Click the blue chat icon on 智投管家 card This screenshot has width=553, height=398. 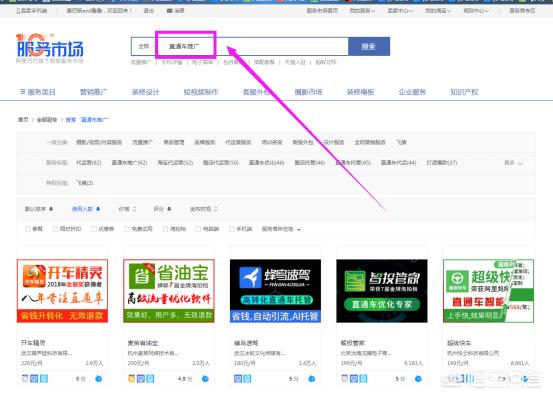[418, 379]
